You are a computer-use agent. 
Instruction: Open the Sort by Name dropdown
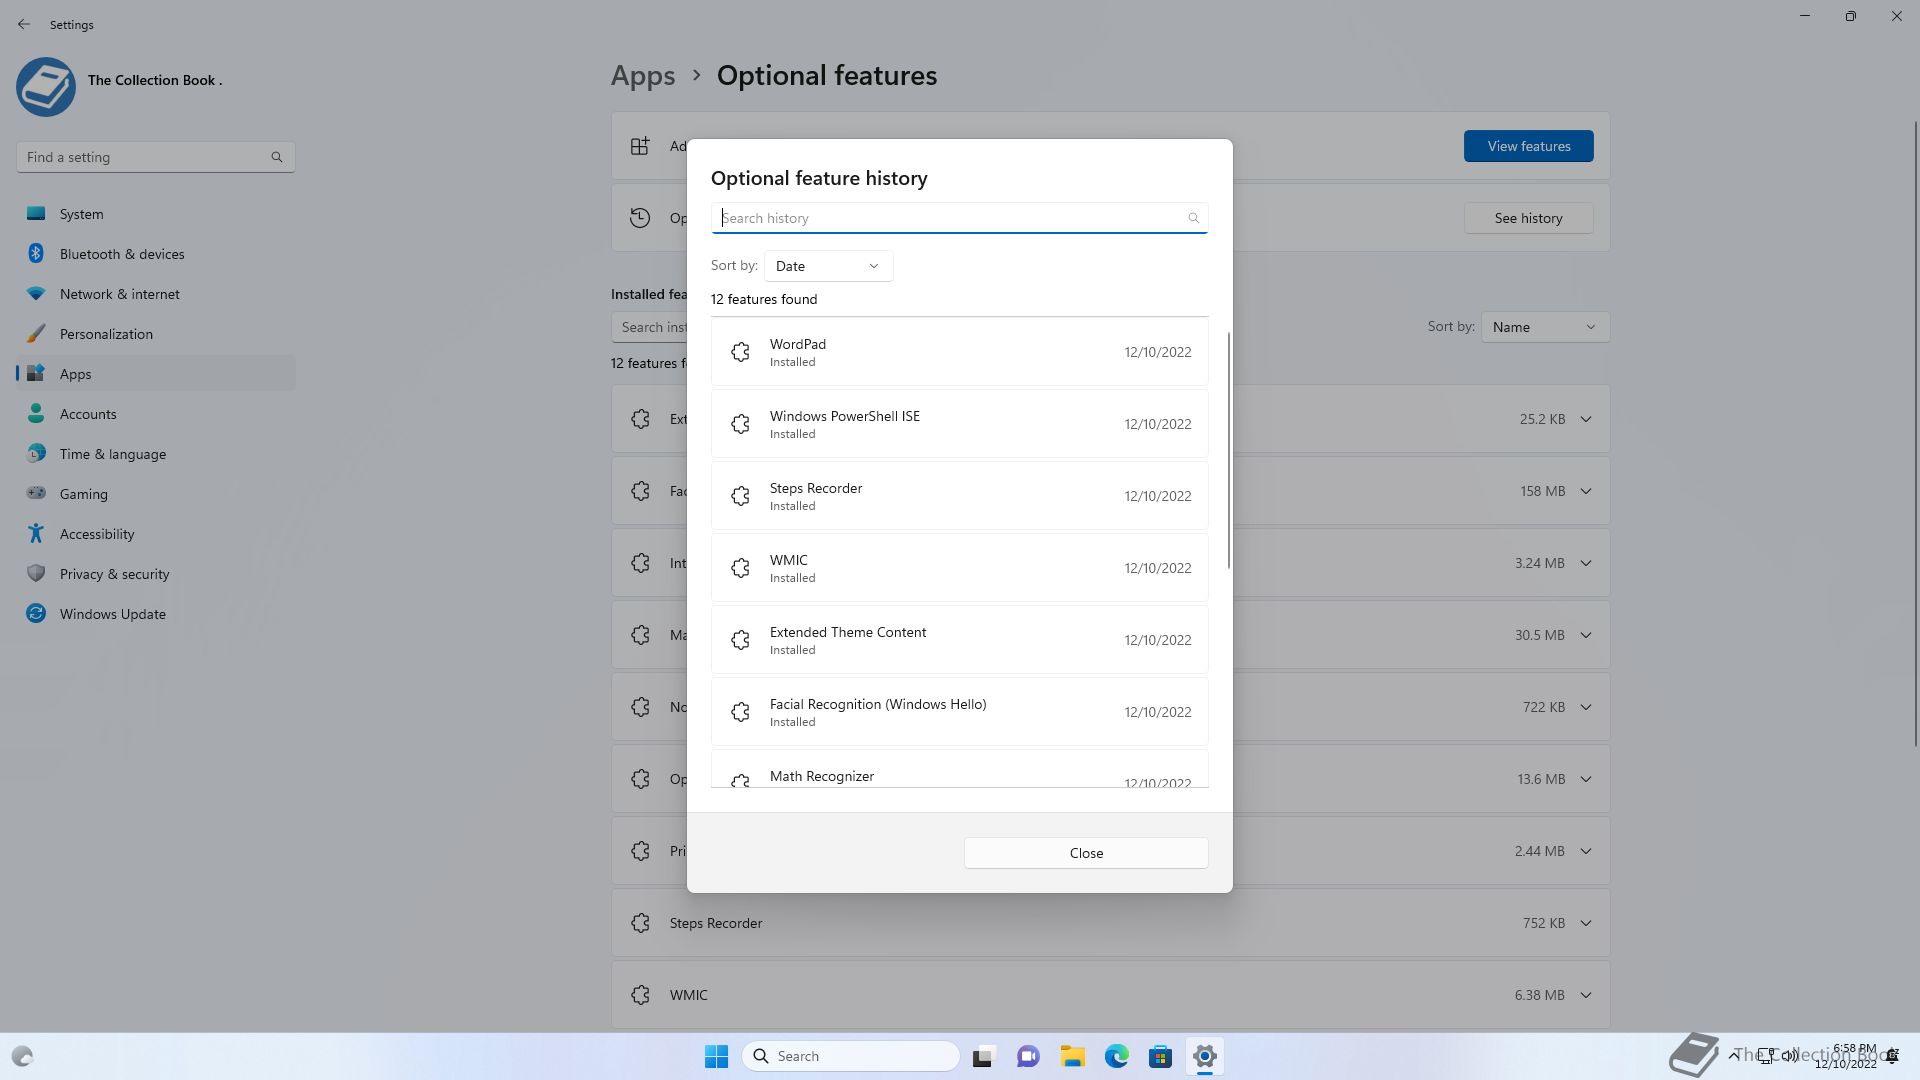[x=1544, y=327]
